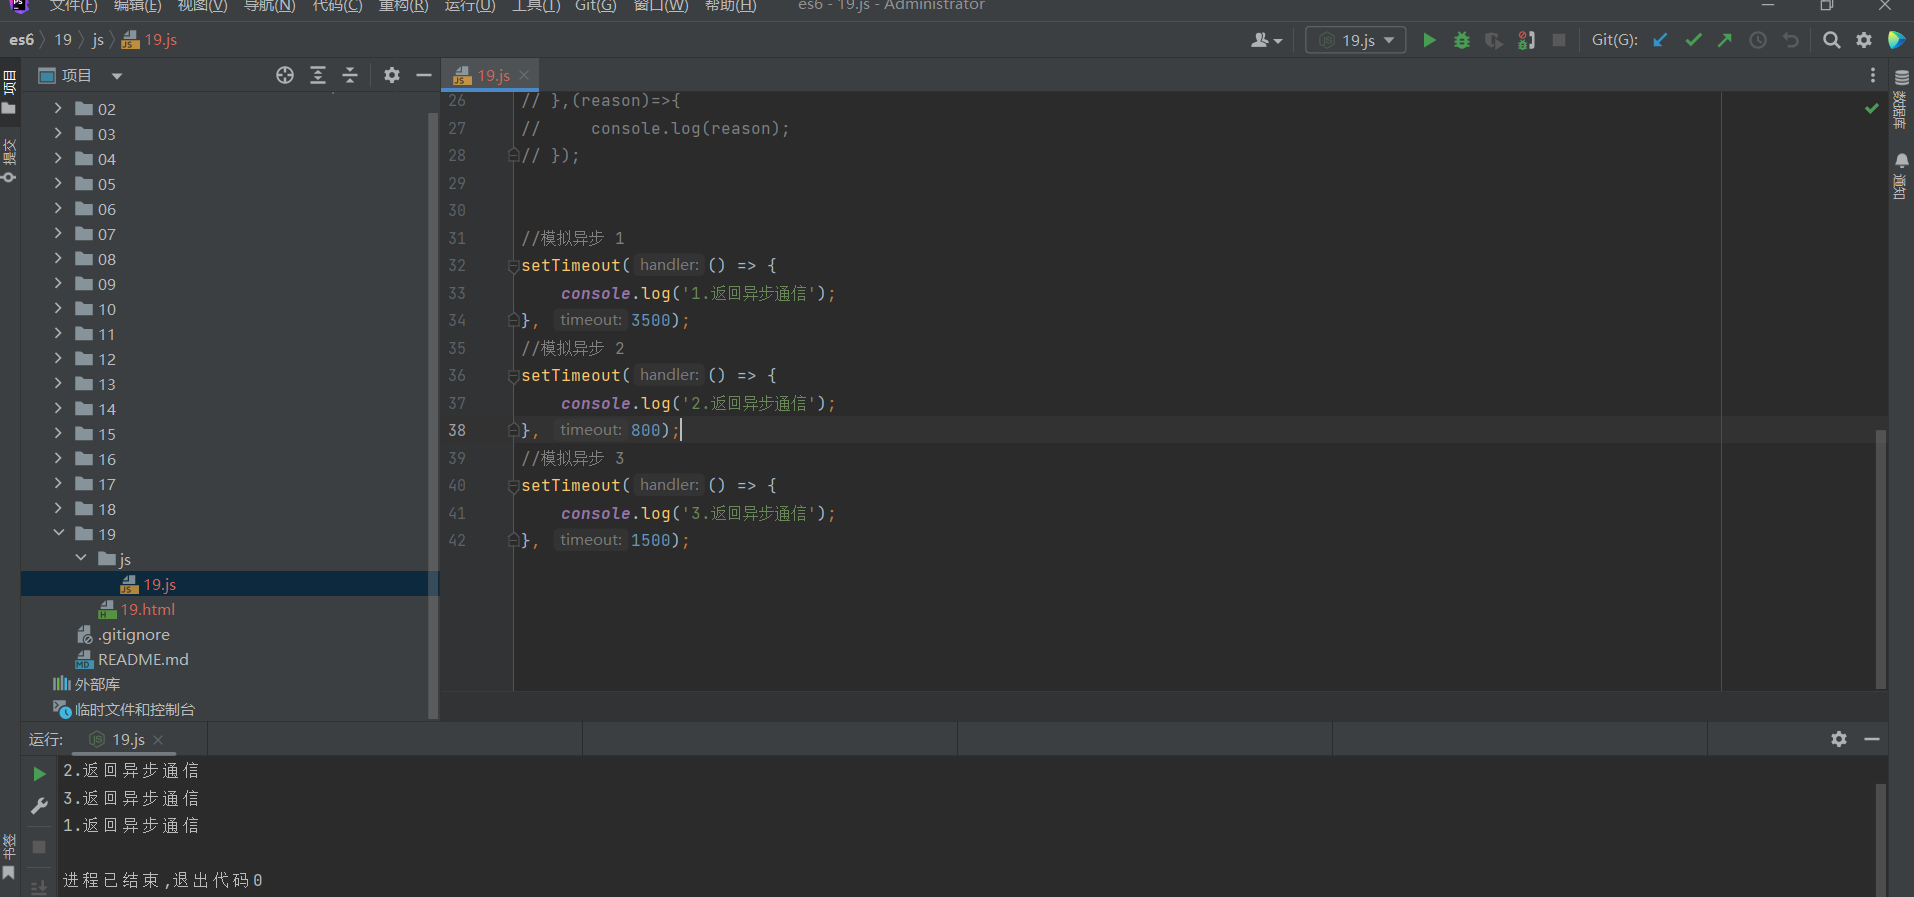Open the Git(G) menu
The height and width of the screenshot is (897, 1914).
click(x=595, y=6)
